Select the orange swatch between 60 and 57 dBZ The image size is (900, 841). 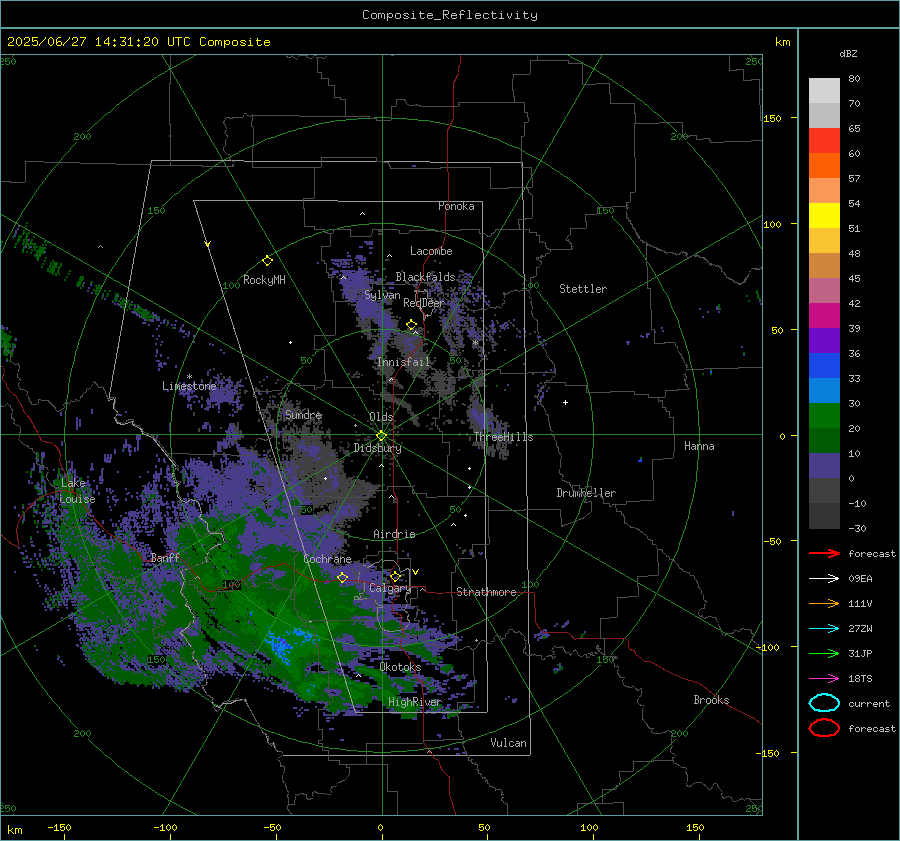(824, 166)
